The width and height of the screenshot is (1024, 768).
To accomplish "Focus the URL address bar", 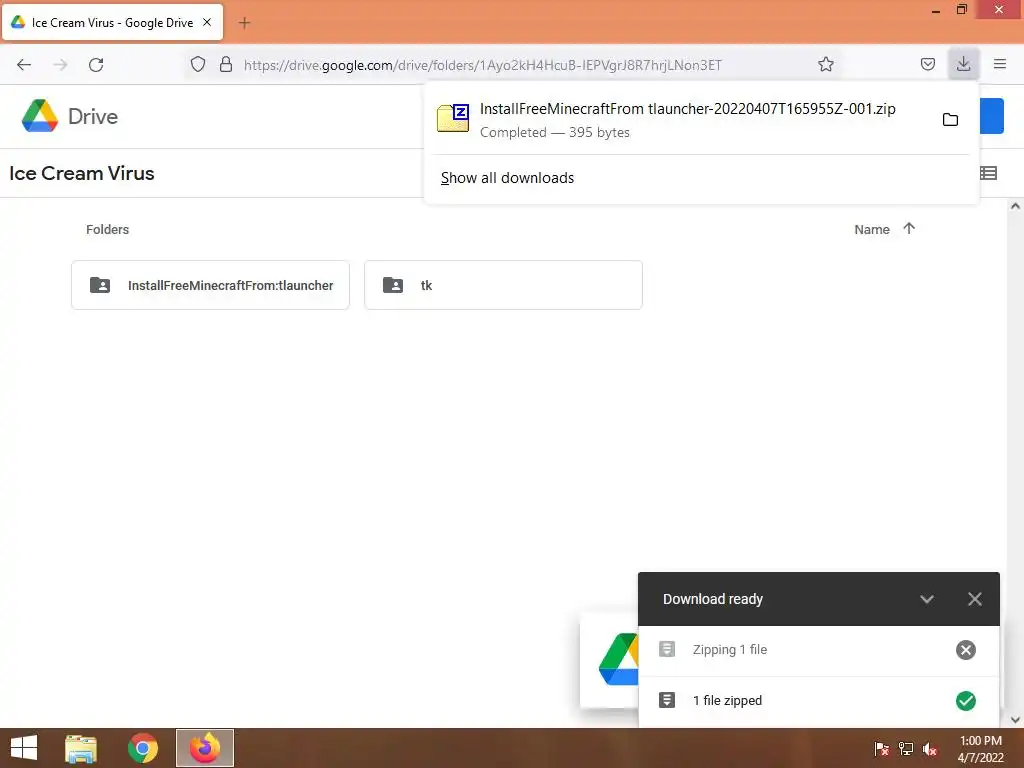I will coord(482,65).
